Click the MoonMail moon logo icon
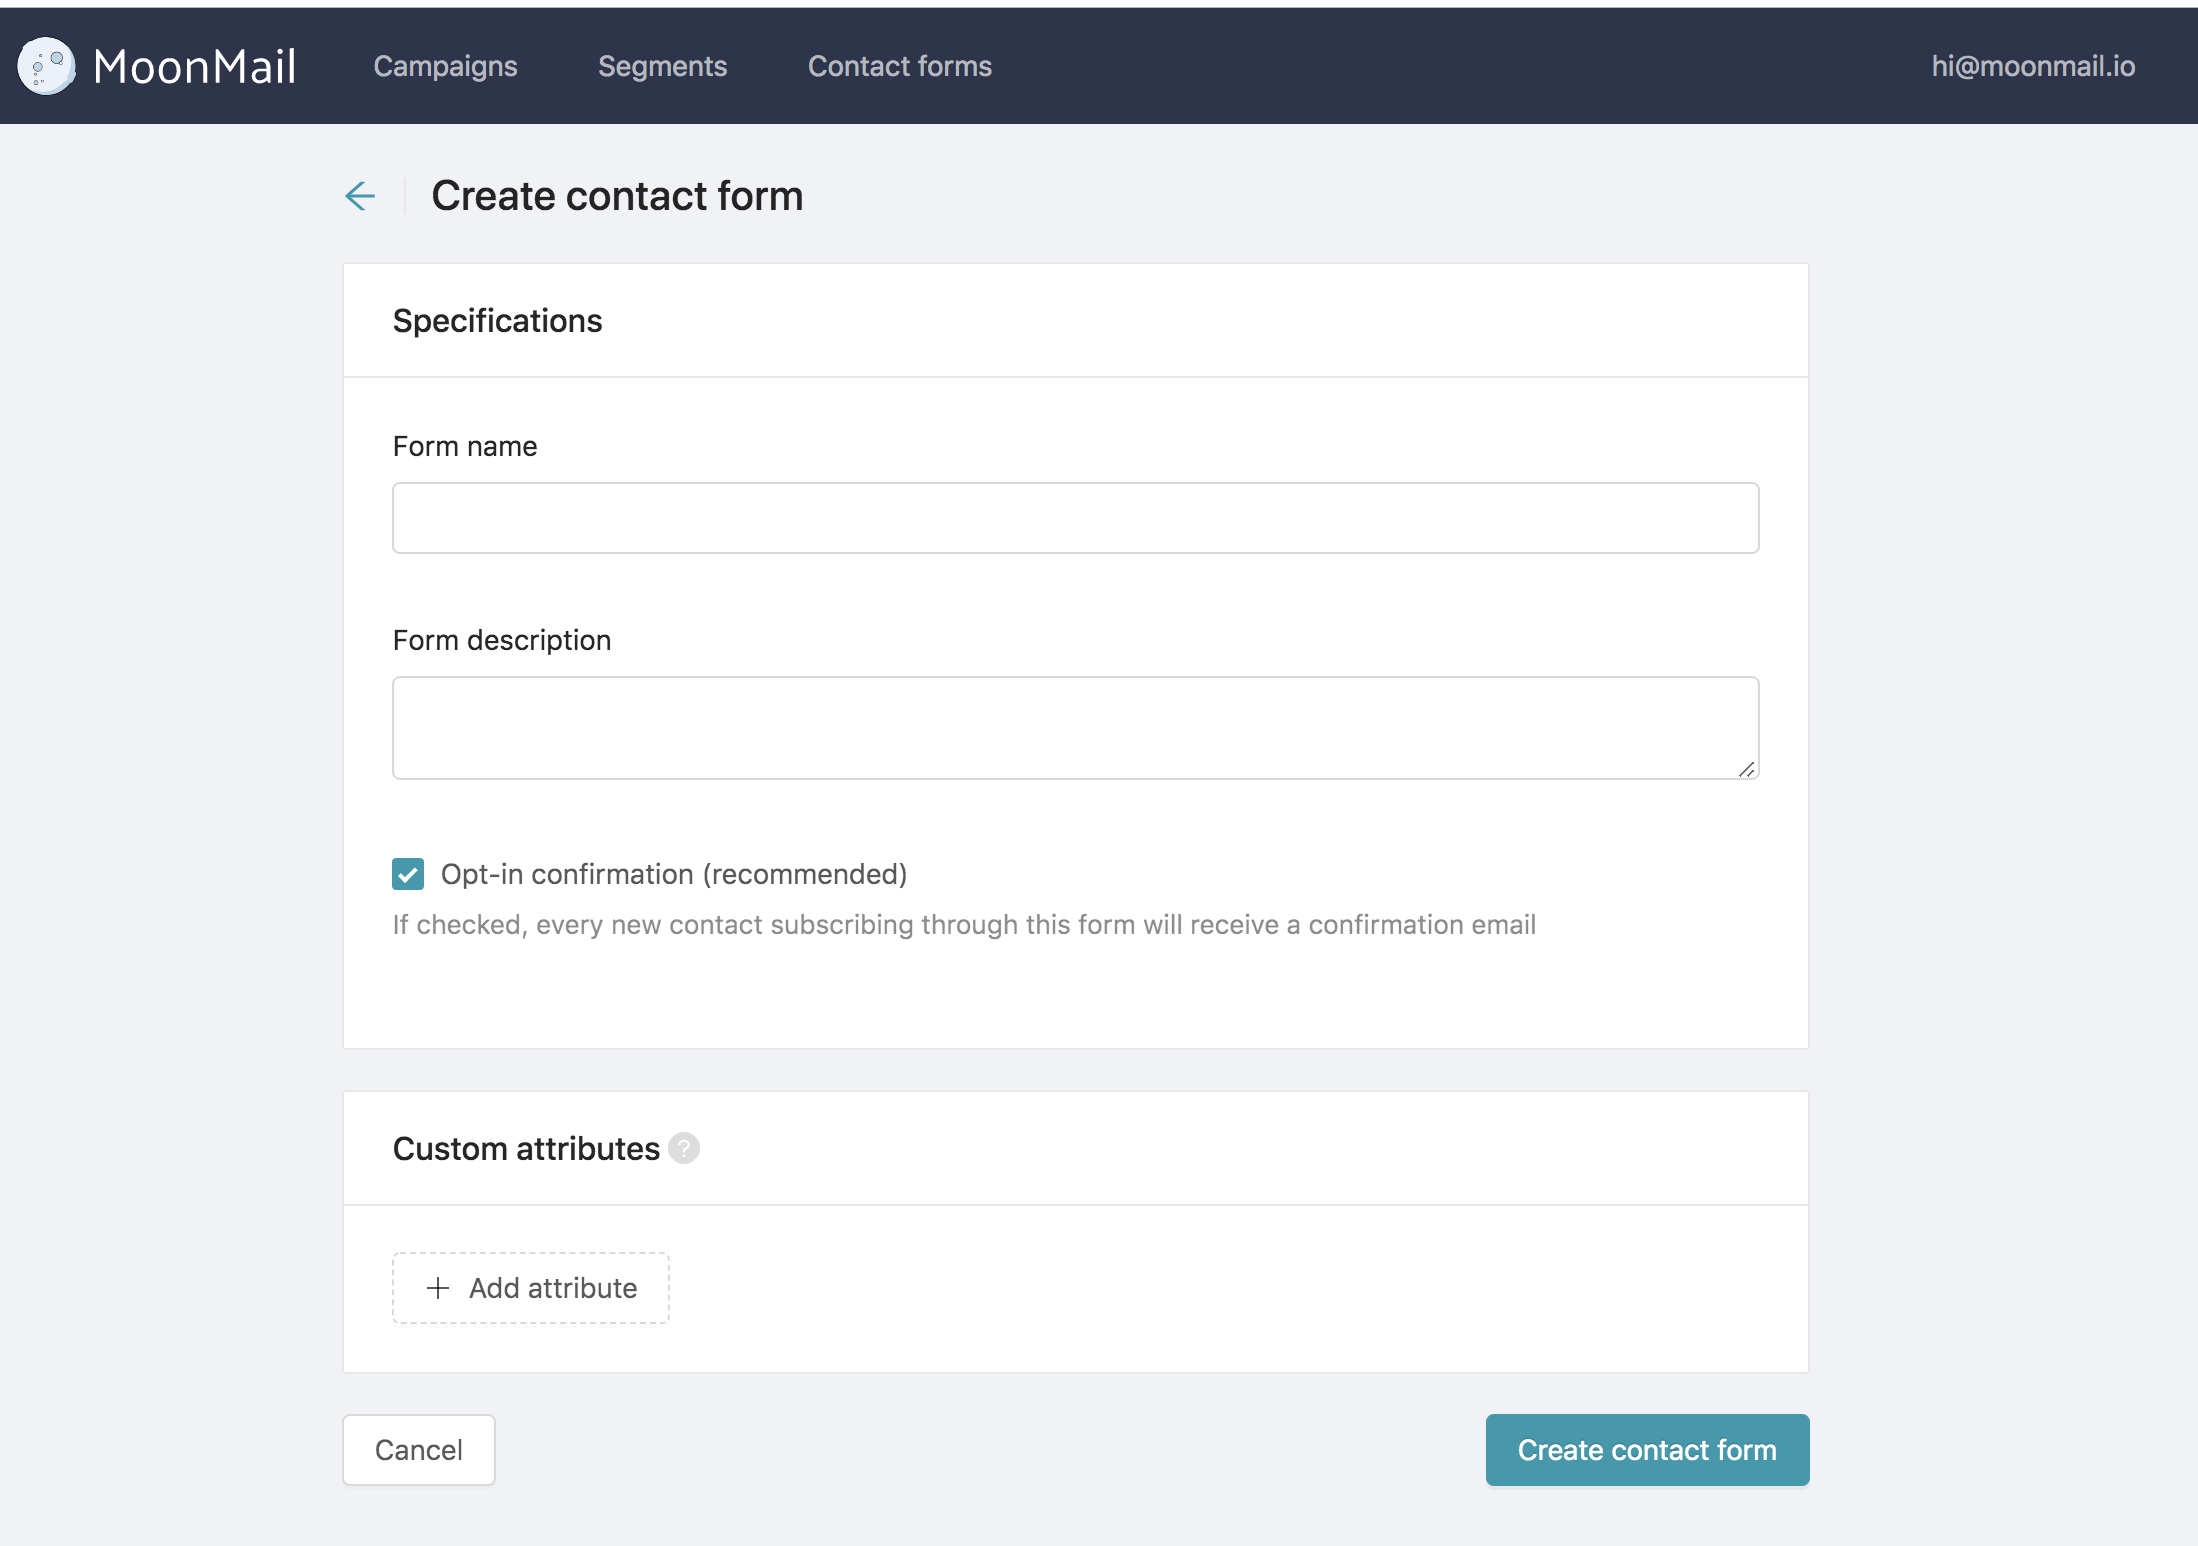Viewport: 2198px width, 1546px height. click(x=46, y=66)
